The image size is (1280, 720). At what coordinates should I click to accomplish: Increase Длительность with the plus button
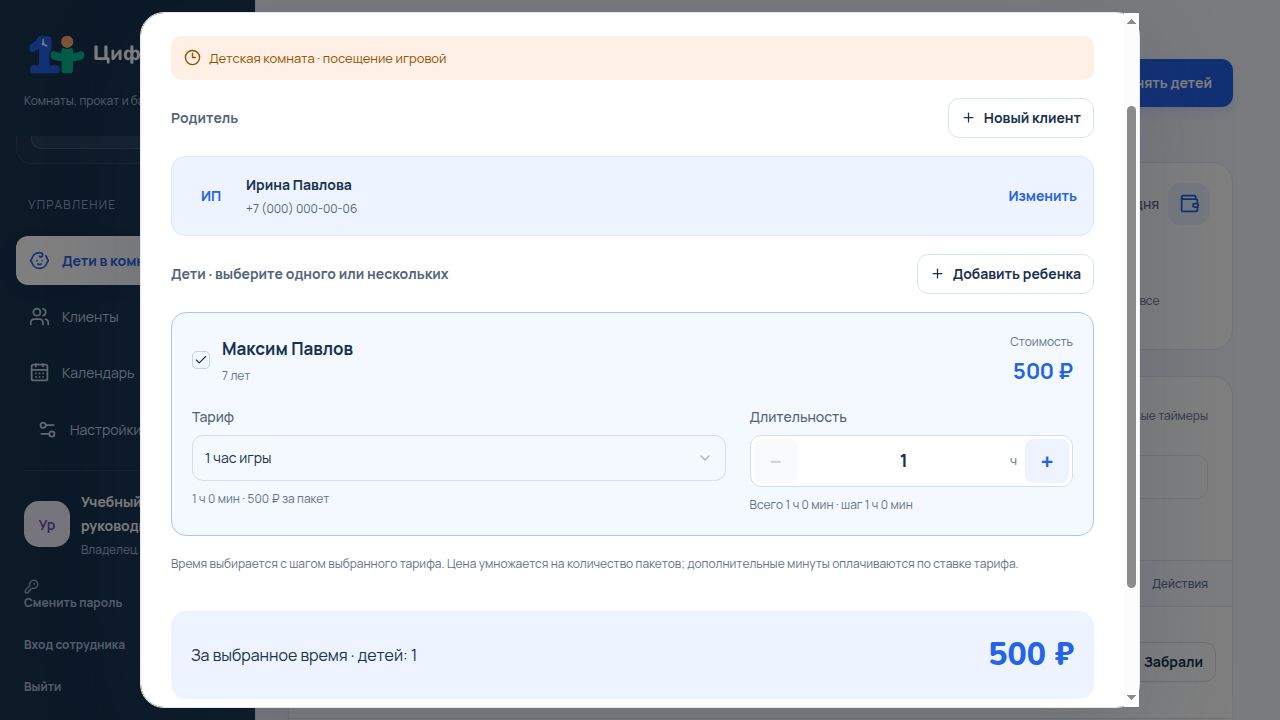[1047, 461]
